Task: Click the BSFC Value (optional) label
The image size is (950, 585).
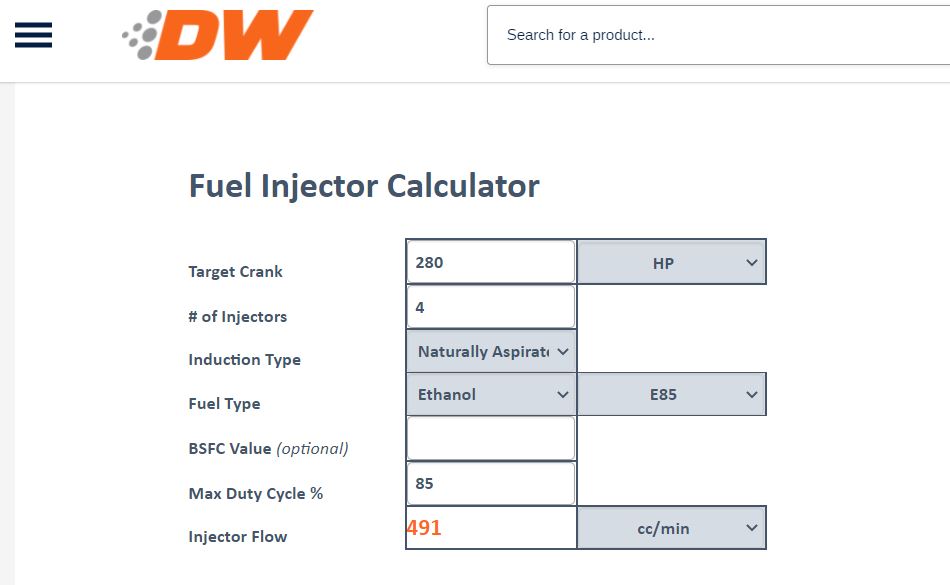Action: click(268, 449)
